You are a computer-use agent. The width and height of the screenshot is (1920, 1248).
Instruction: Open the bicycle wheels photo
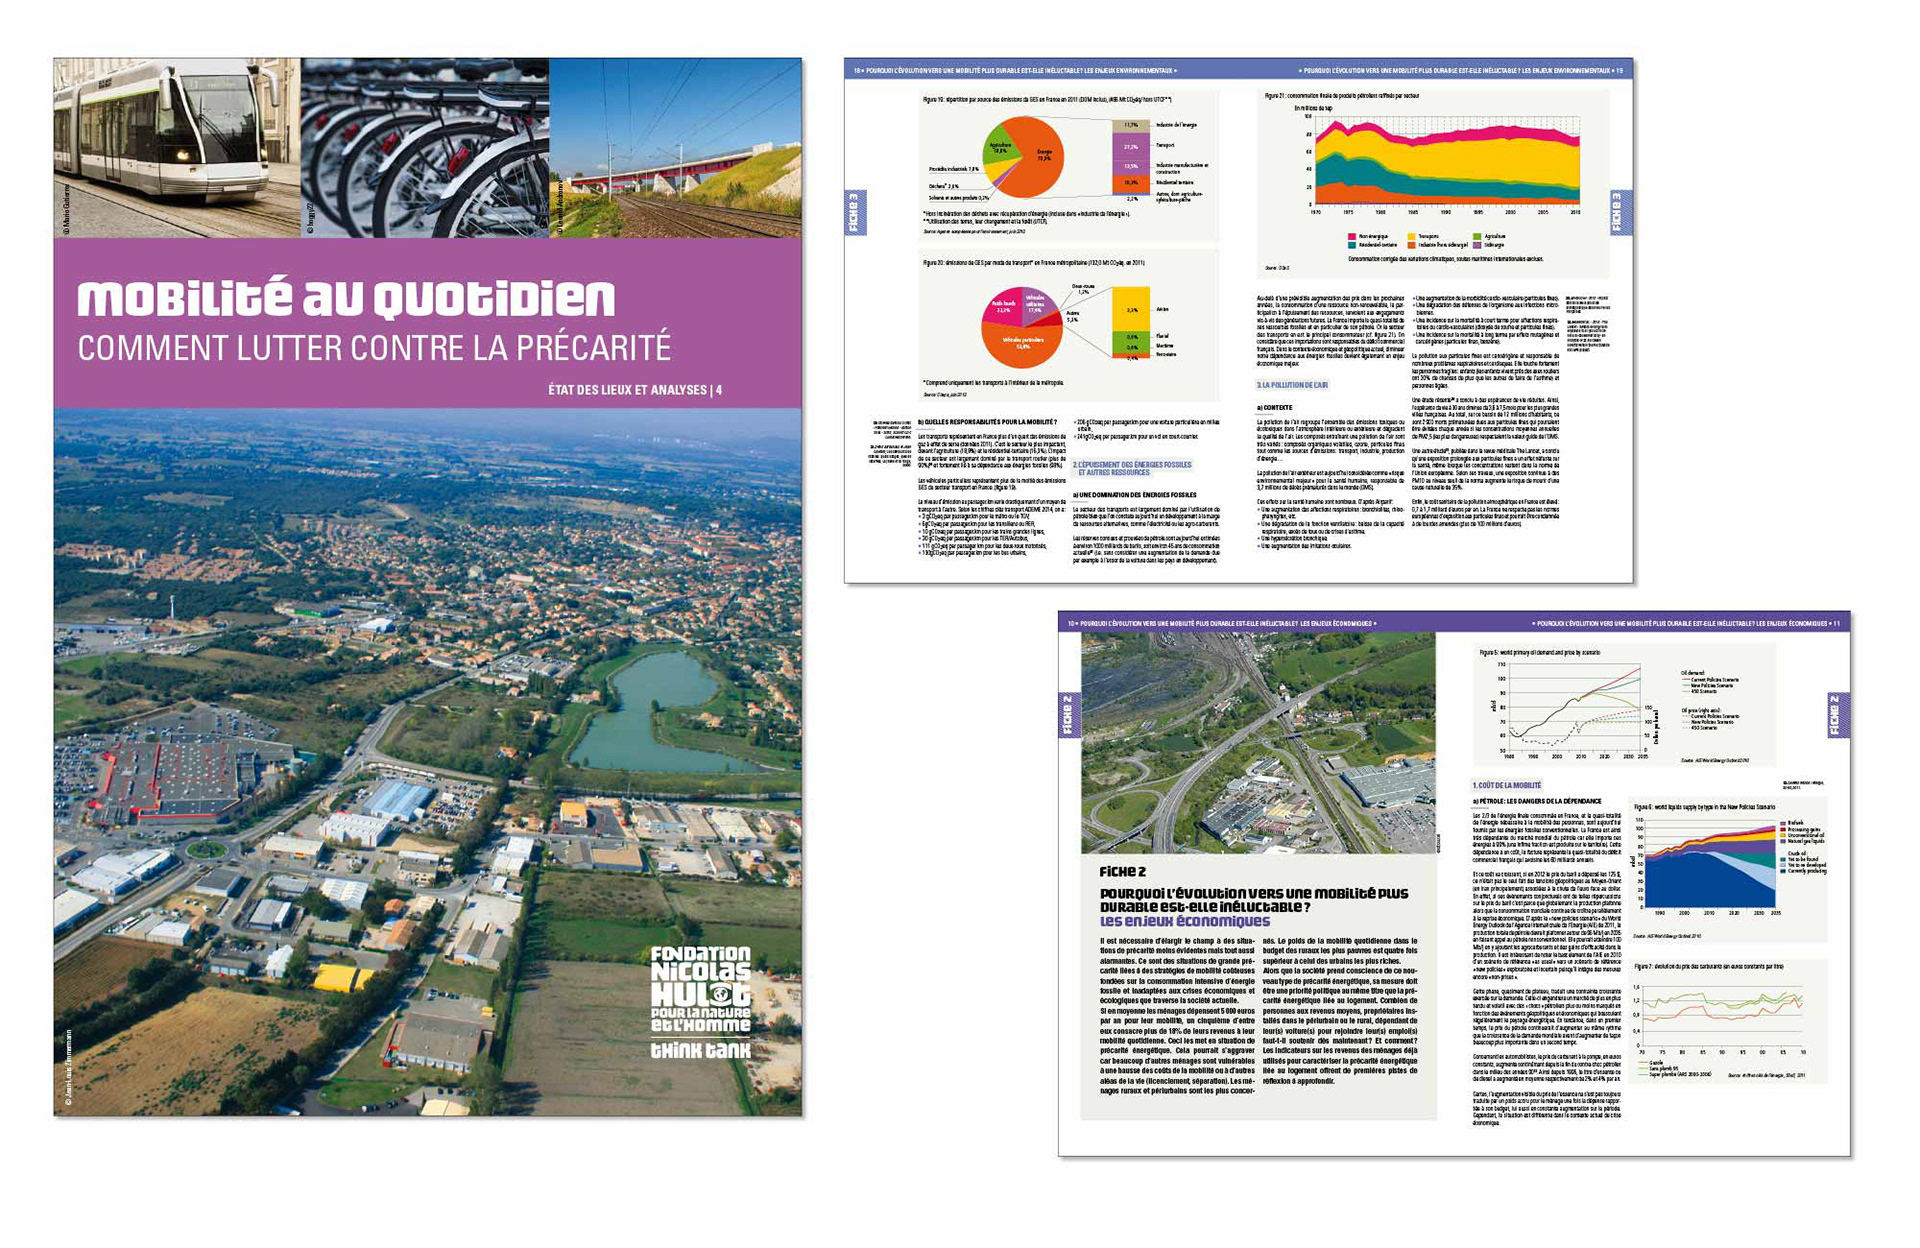pyautogui.click(x=424, y=147)
